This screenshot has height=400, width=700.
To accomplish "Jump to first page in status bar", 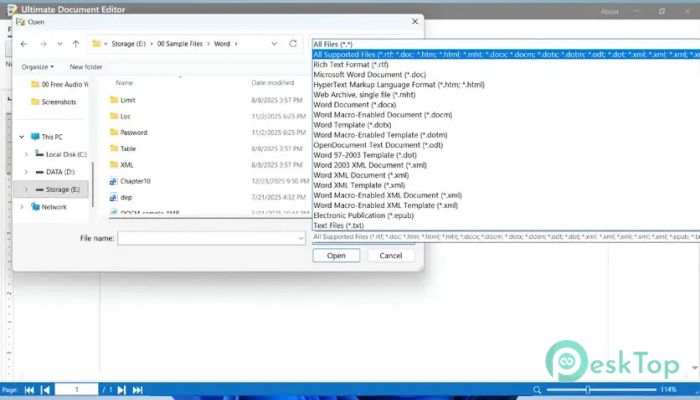I will coord(29,390).
